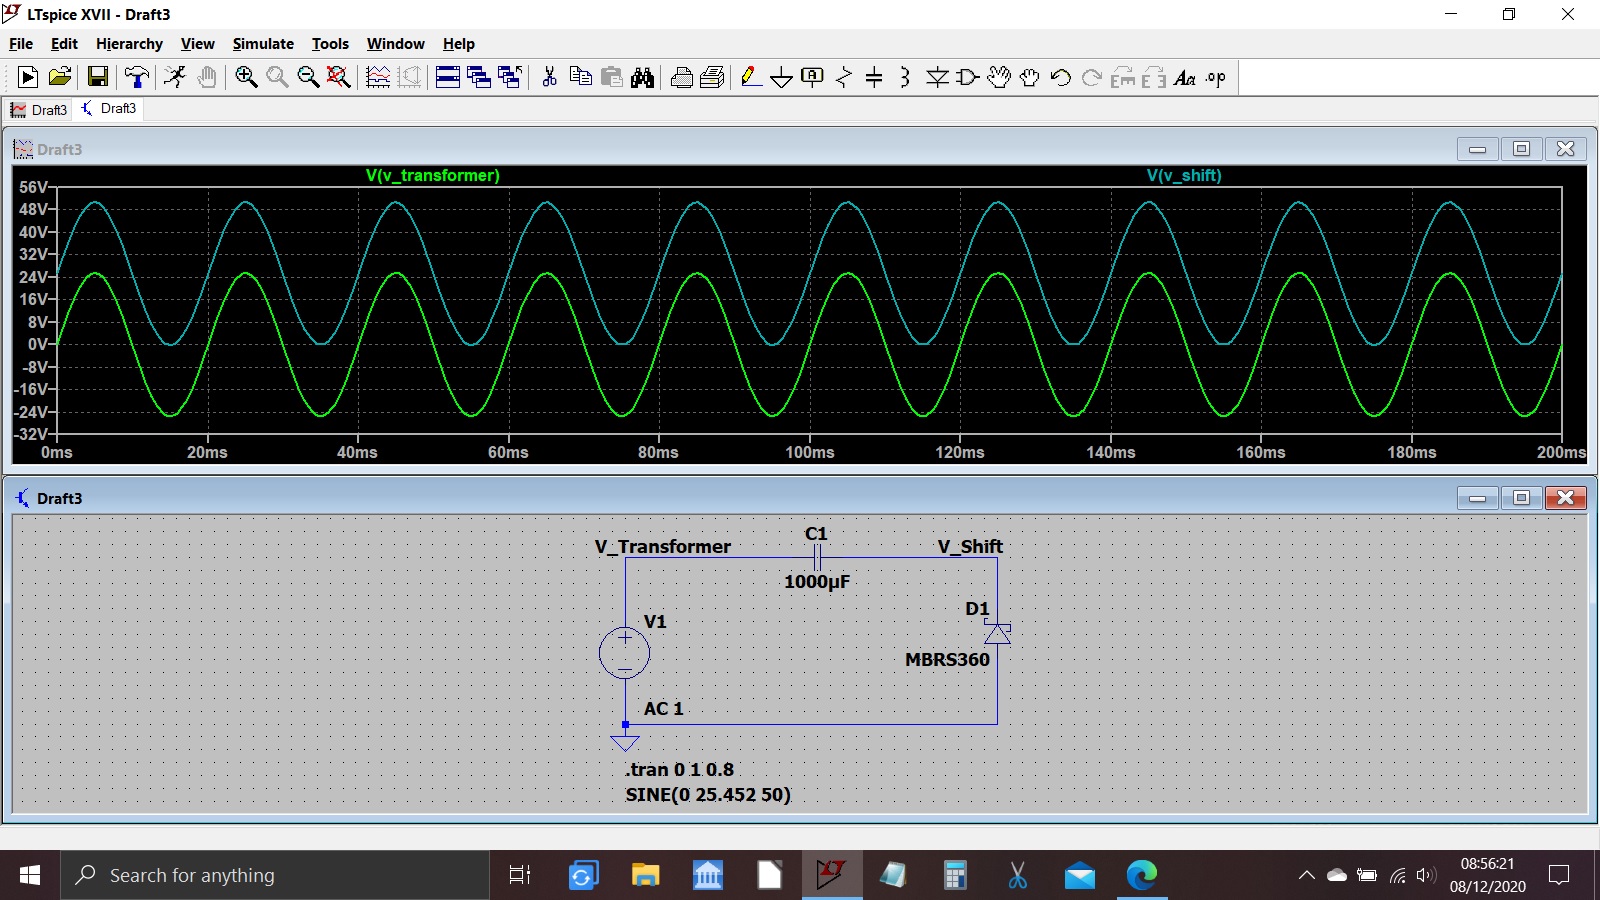Open the Window menu

coord(396,44)
